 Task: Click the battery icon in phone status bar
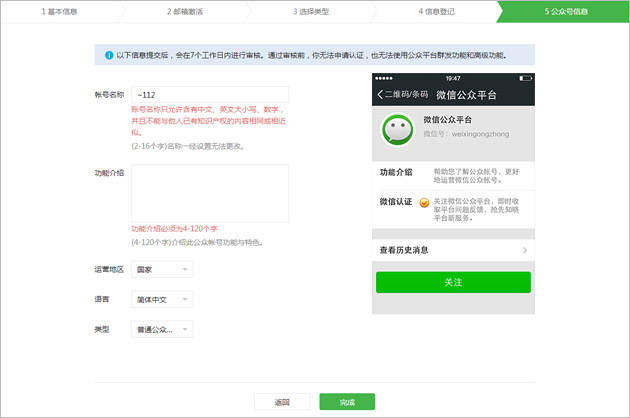tap(523, 78)
